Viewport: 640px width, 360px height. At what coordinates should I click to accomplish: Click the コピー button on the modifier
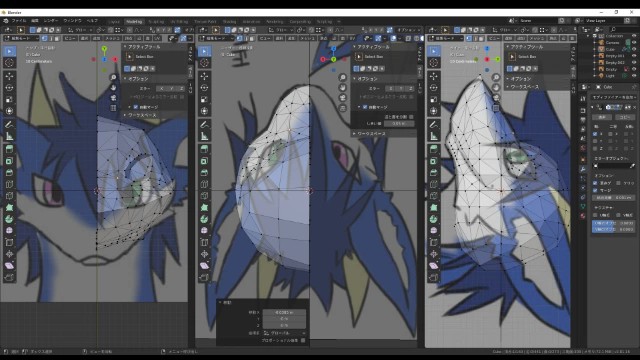624,117
